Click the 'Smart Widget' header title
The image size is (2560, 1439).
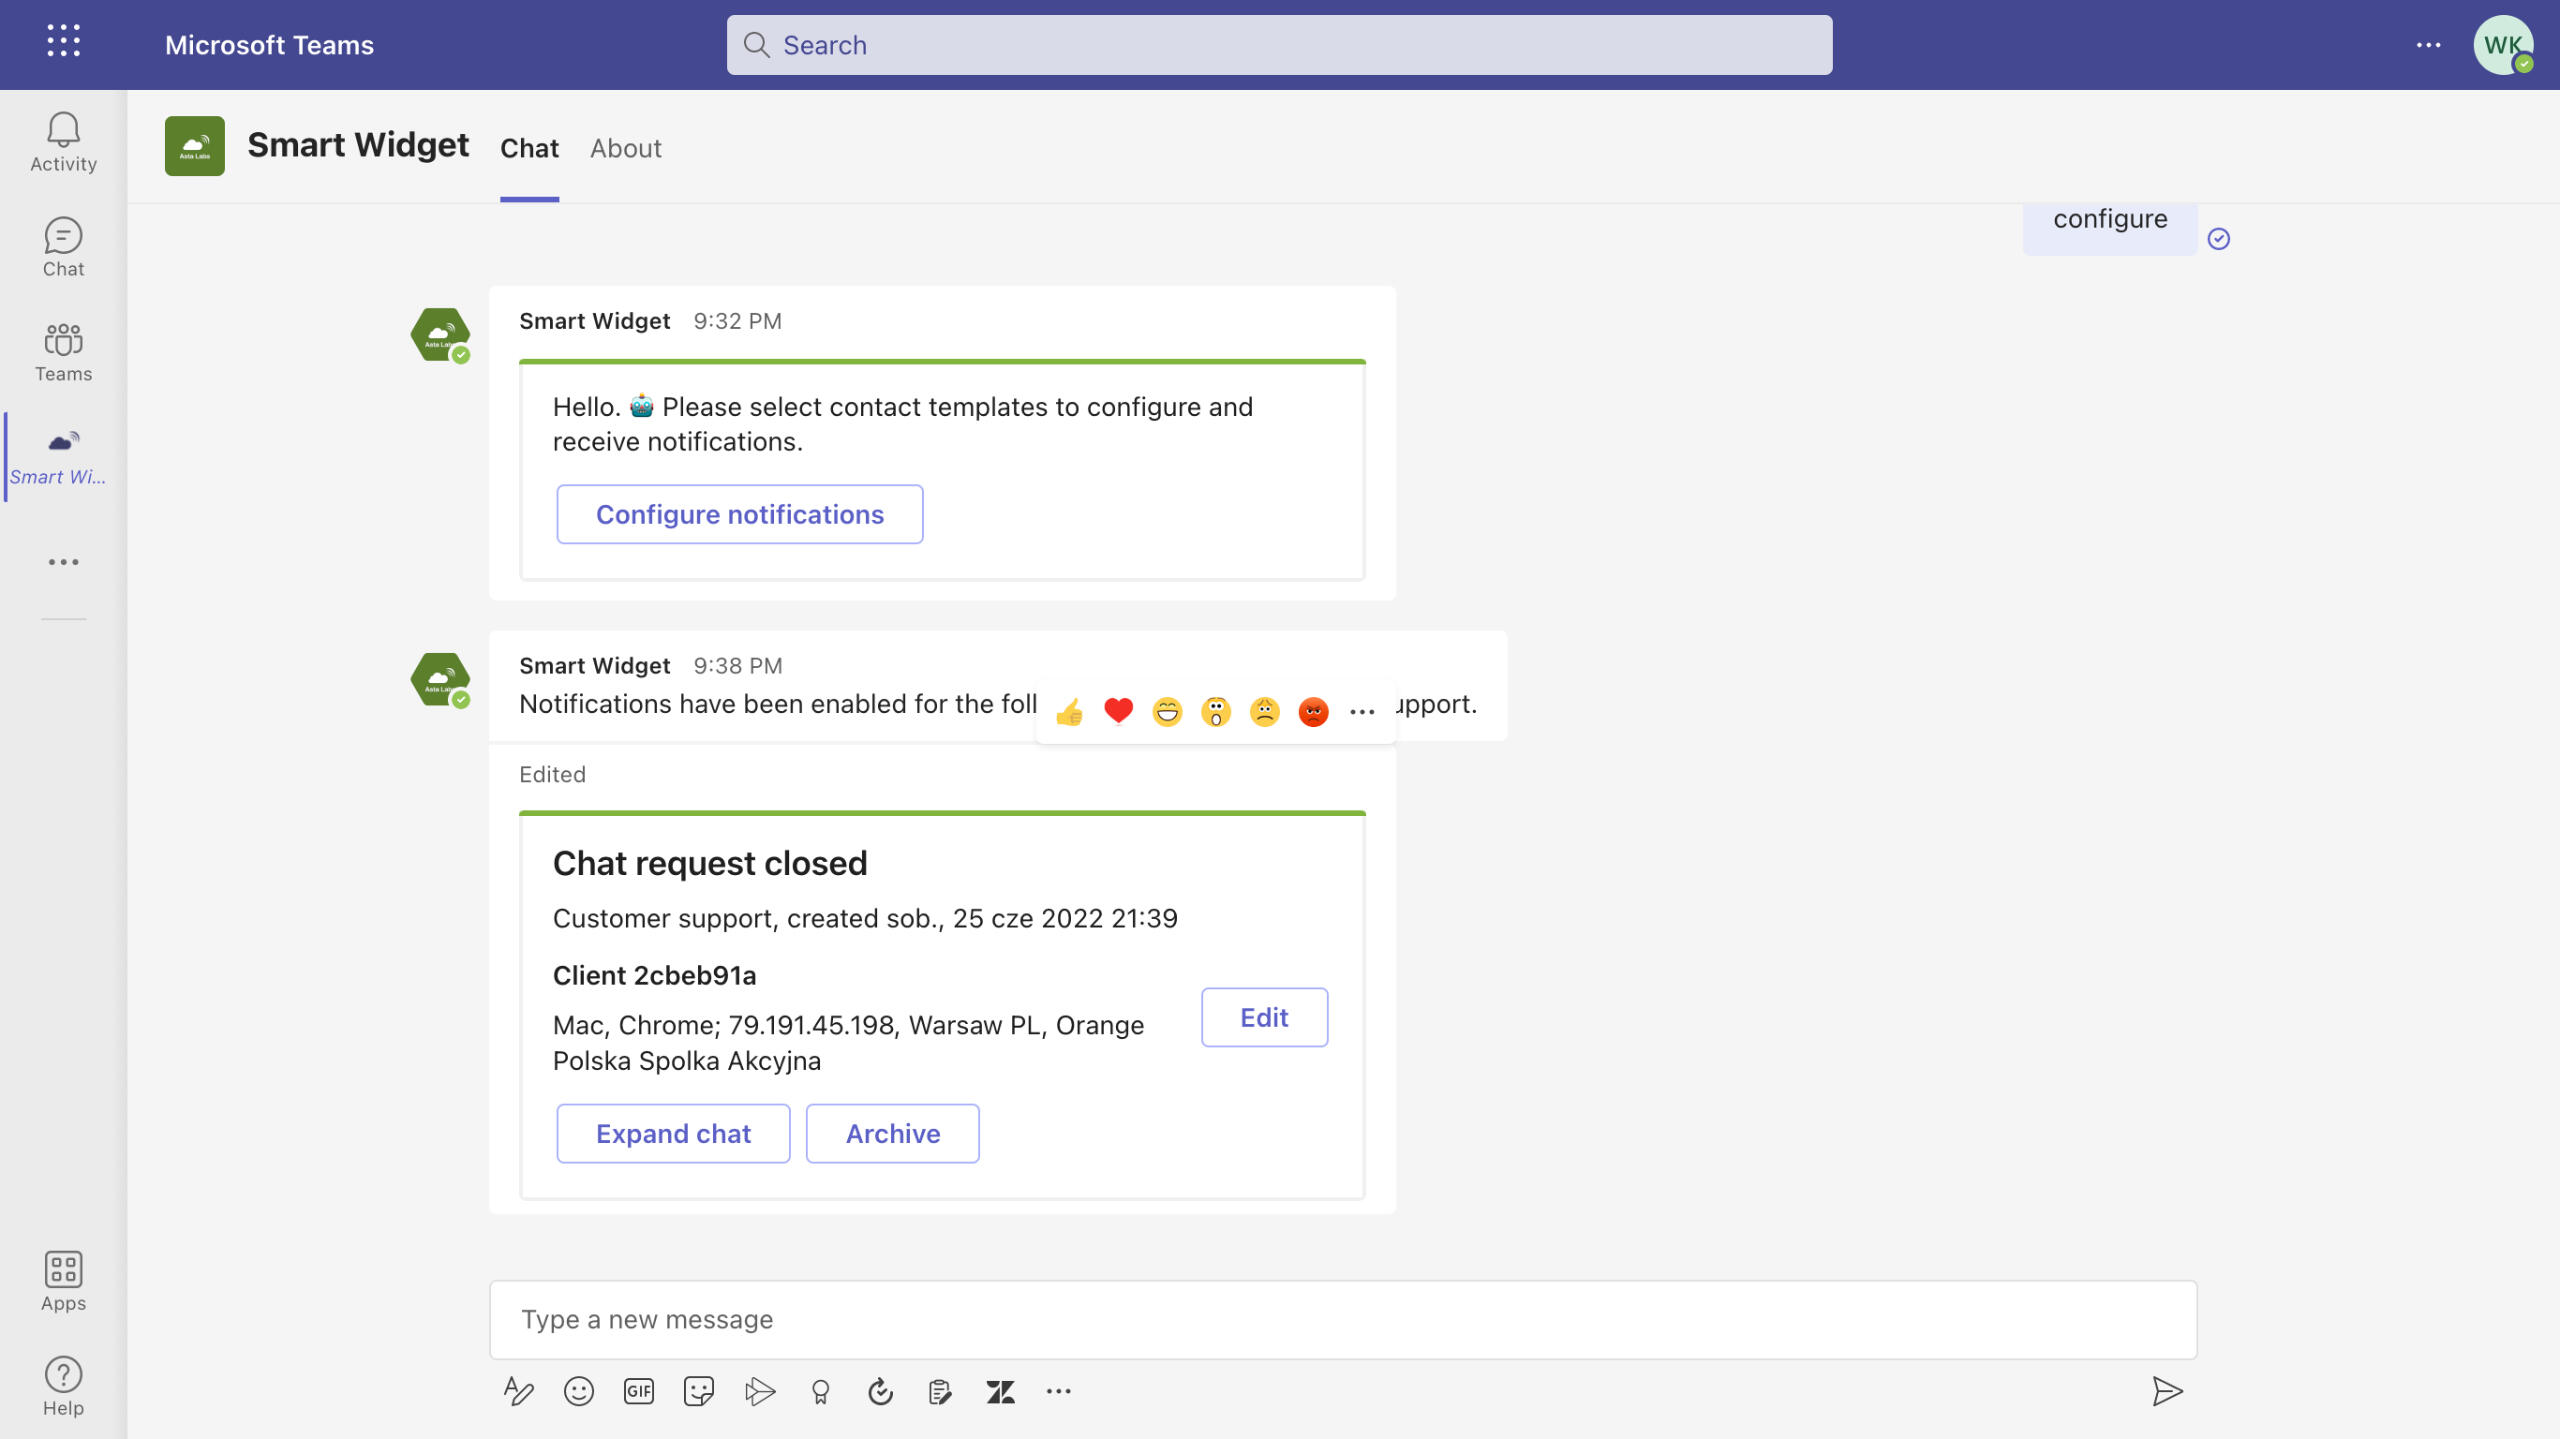[358, 145]
